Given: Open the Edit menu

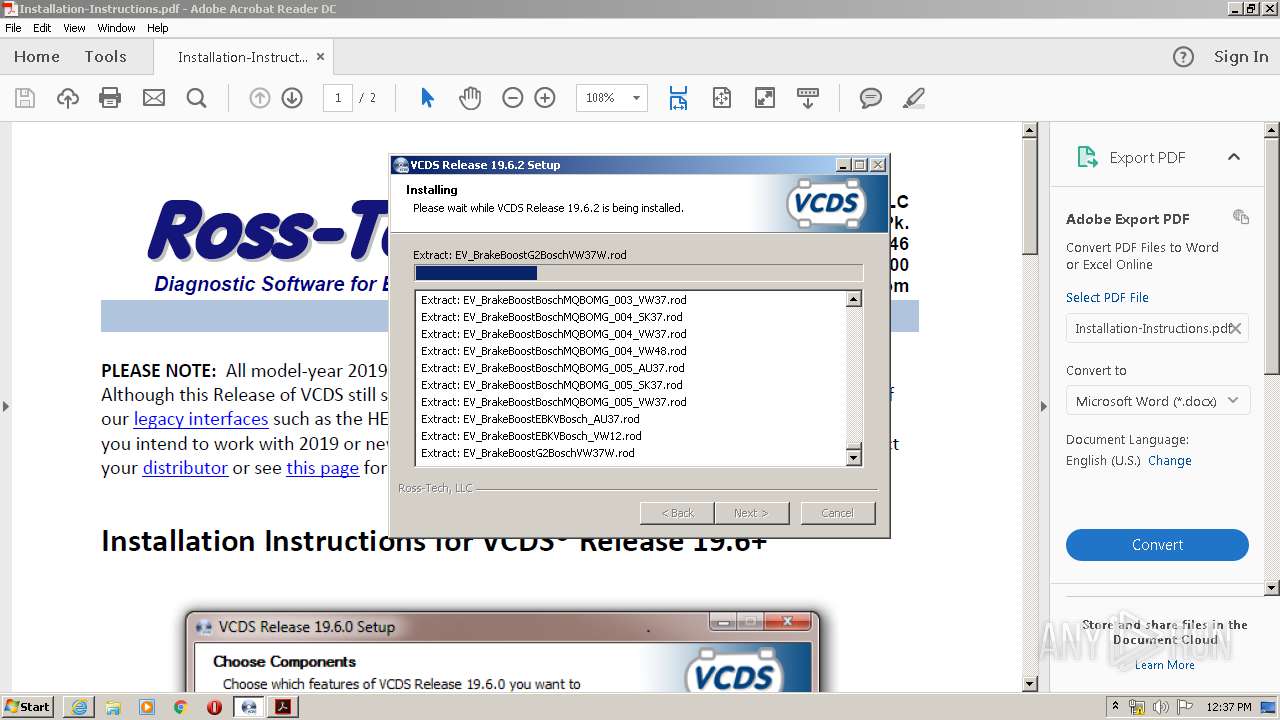Looking at the screenshot, I should coord(42,28).
